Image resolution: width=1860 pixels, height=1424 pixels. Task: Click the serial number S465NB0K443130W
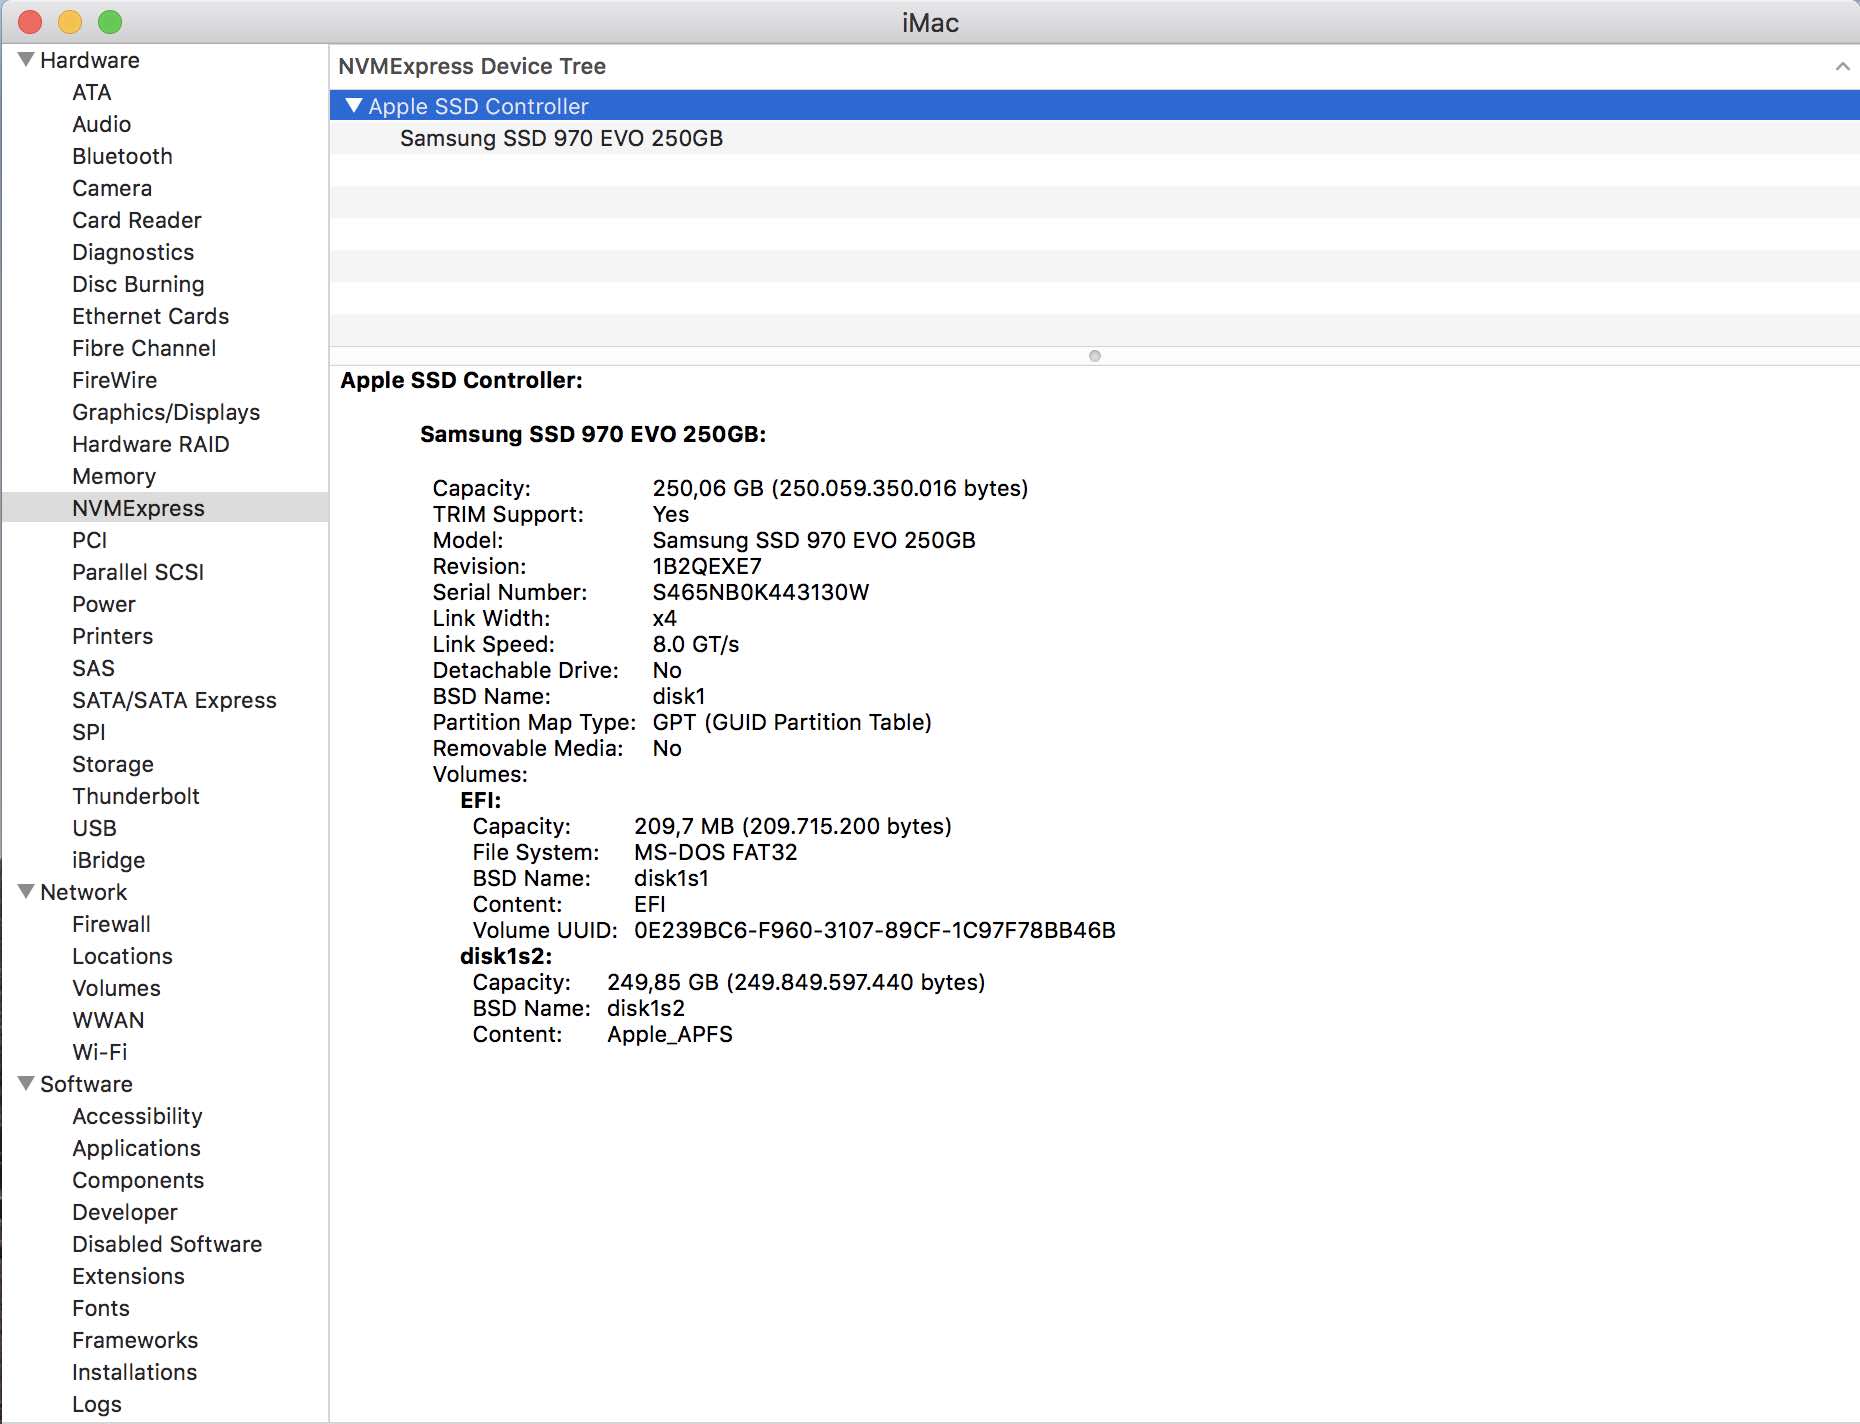coord(761,592)
